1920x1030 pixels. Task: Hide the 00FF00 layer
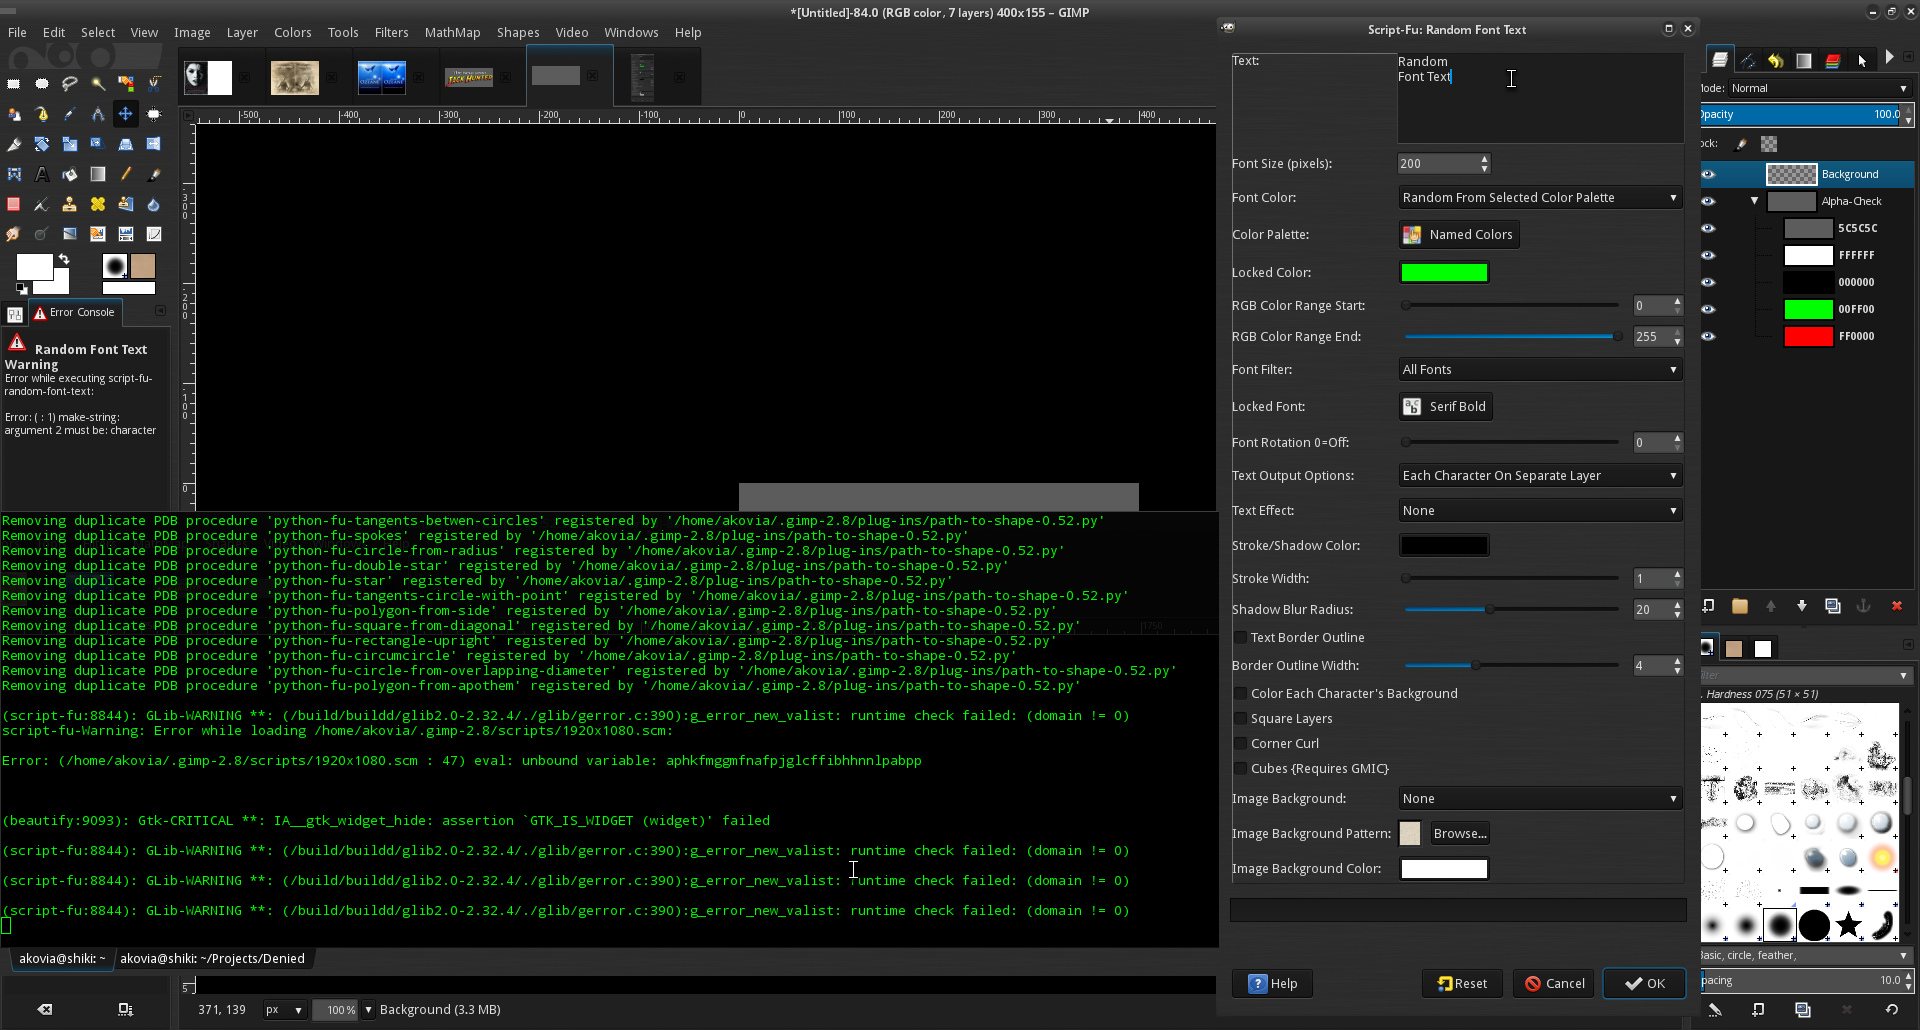pos(1709,309)
